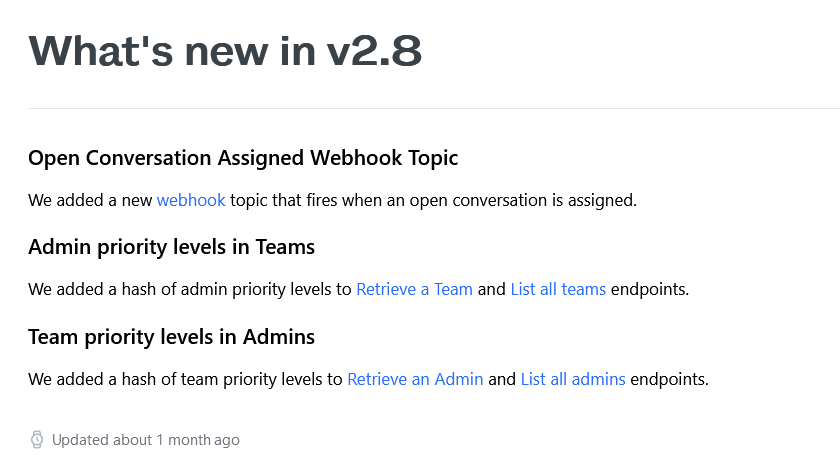Click the "What's new in v2.8" page title
Screen dimensions: 840x464
click(225, 52)
